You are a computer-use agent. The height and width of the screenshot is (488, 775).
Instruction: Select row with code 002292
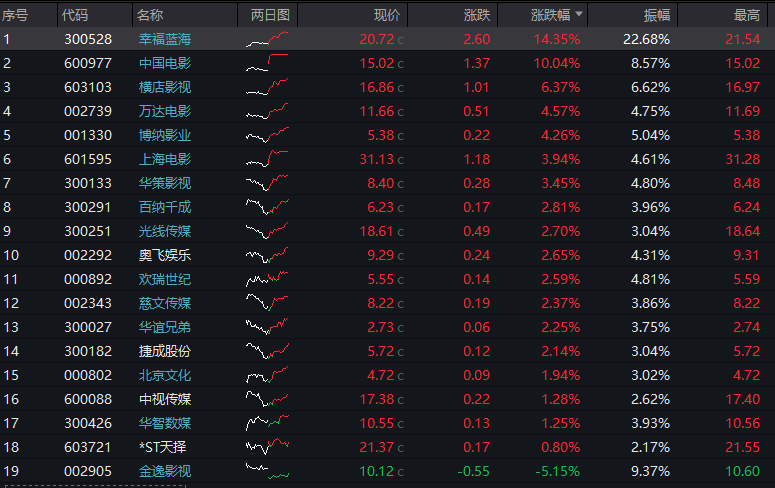(x=388, y=255)
